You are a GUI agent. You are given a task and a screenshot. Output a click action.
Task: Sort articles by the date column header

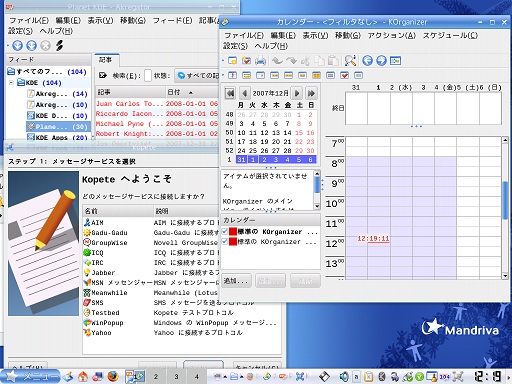(192, 92)
